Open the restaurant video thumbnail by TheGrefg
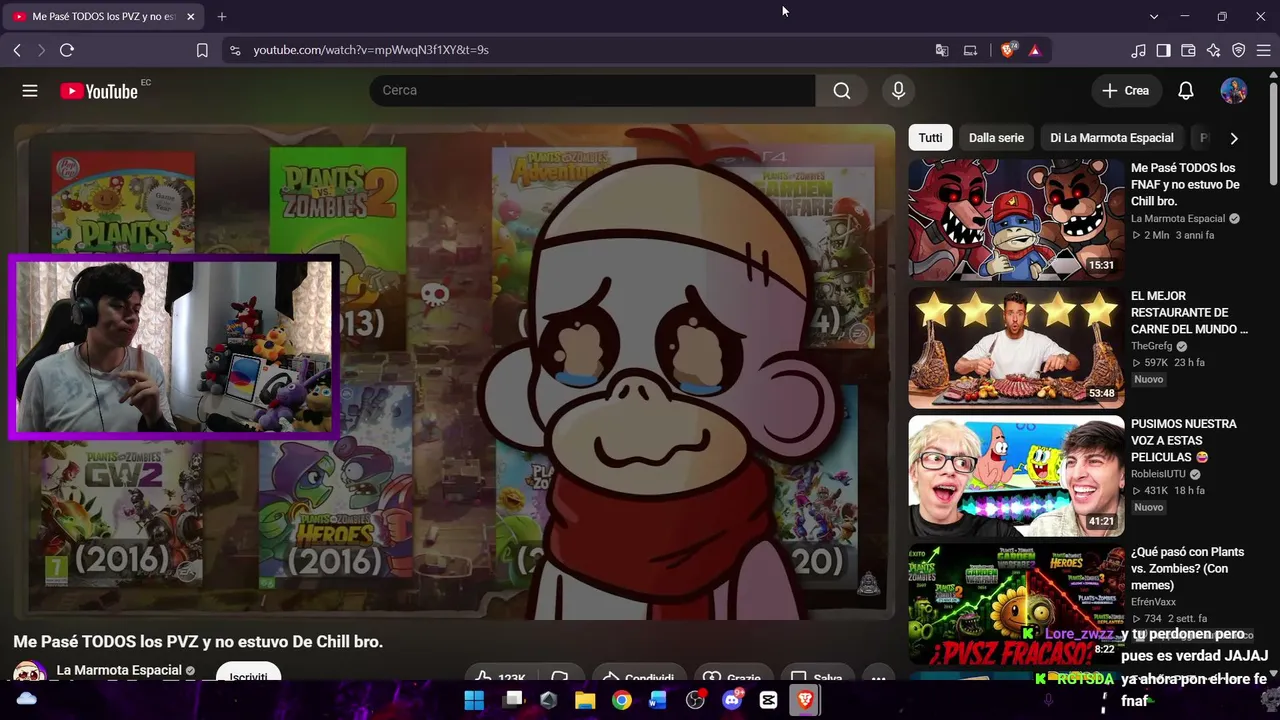 click(1016, 348)
